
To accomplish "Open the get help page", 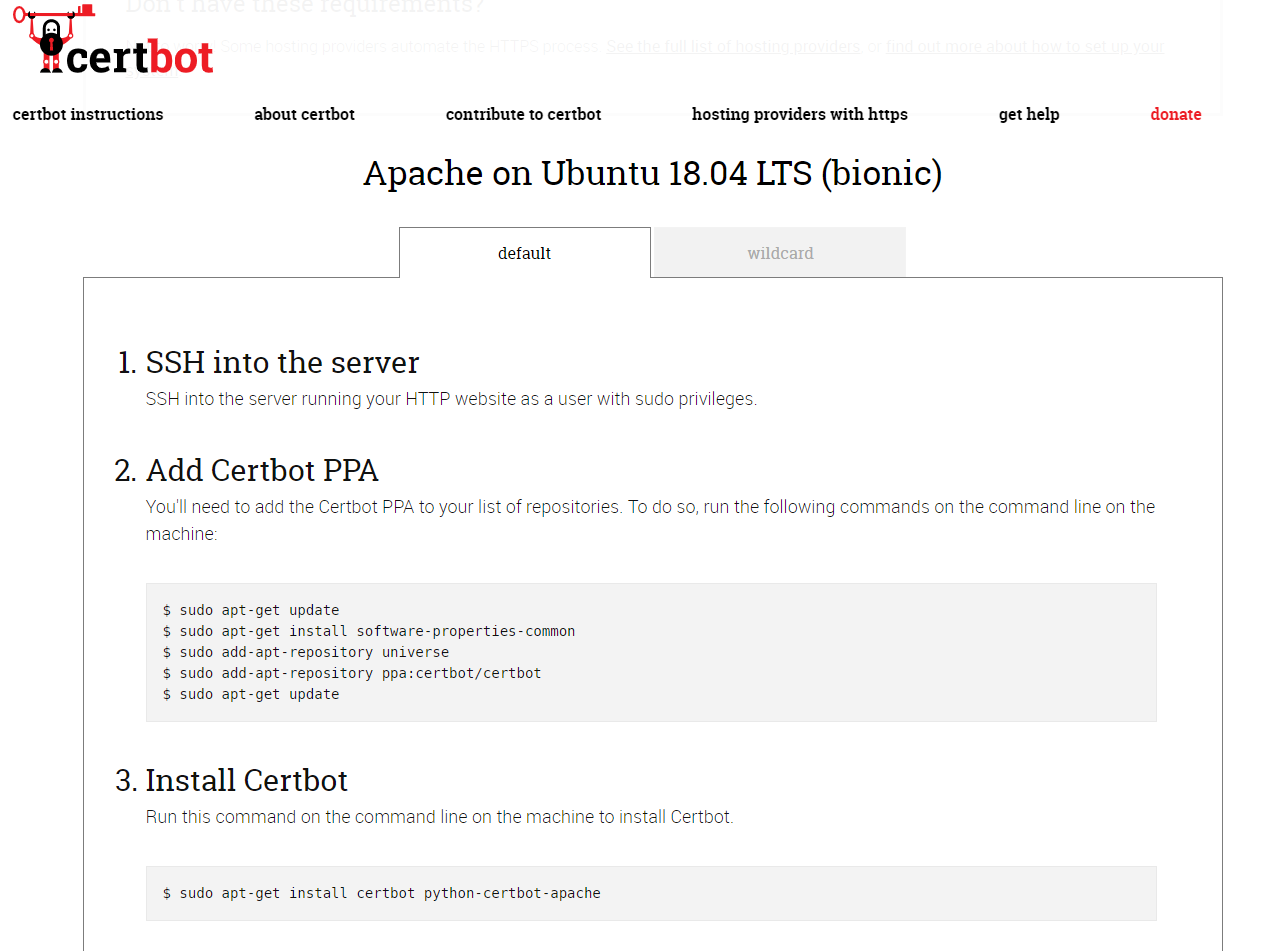I will point(1029,114).
